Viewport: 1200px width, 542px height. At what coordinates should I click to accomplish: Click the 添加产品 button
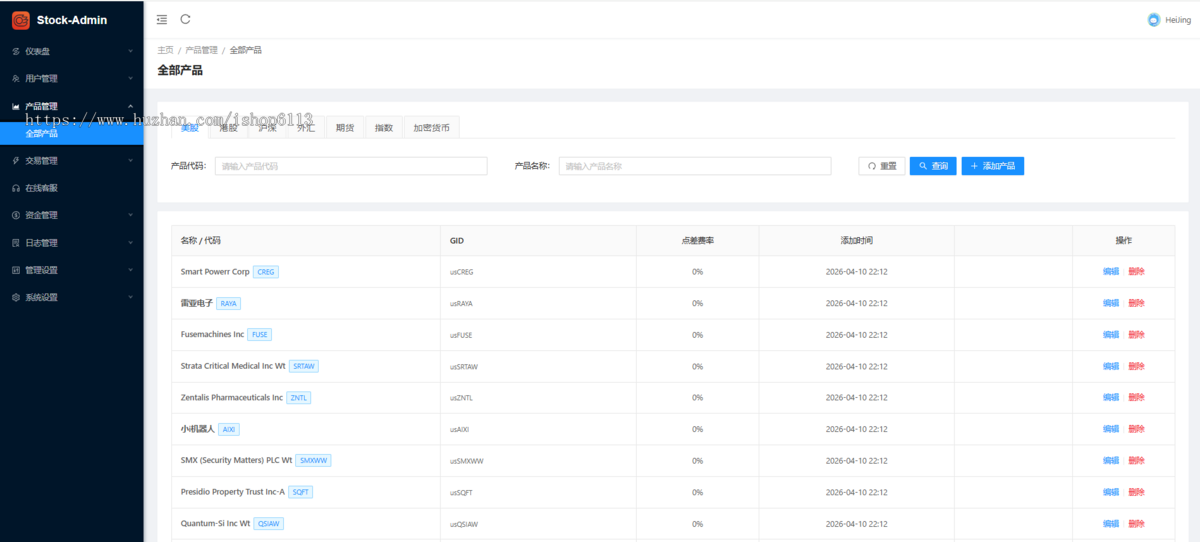pos(993,166)
